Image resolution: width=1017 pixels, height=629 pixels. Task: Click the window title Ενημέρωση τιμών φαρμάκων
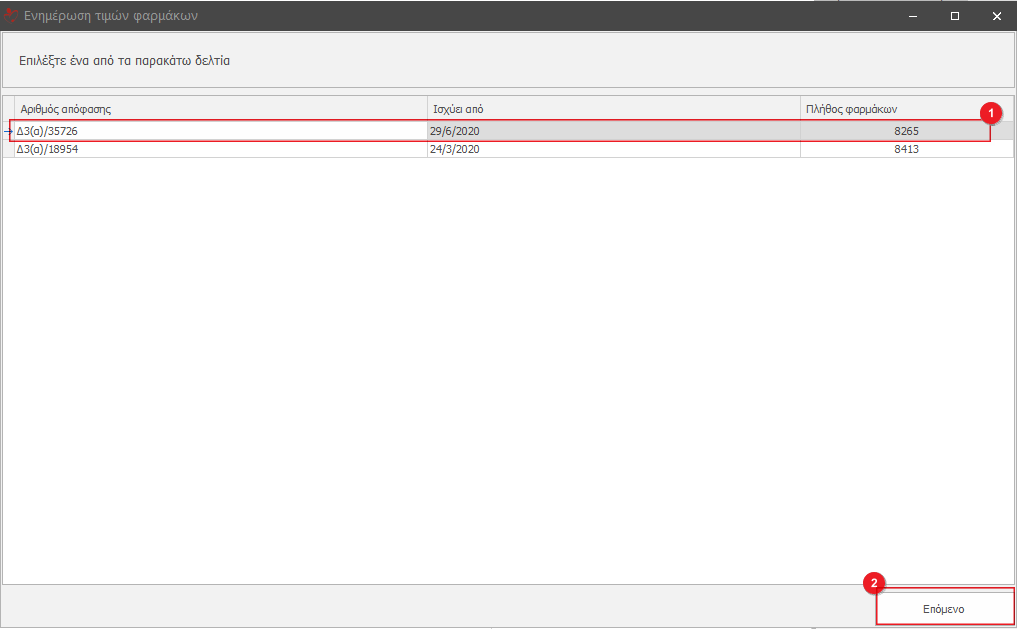(117, 16)
